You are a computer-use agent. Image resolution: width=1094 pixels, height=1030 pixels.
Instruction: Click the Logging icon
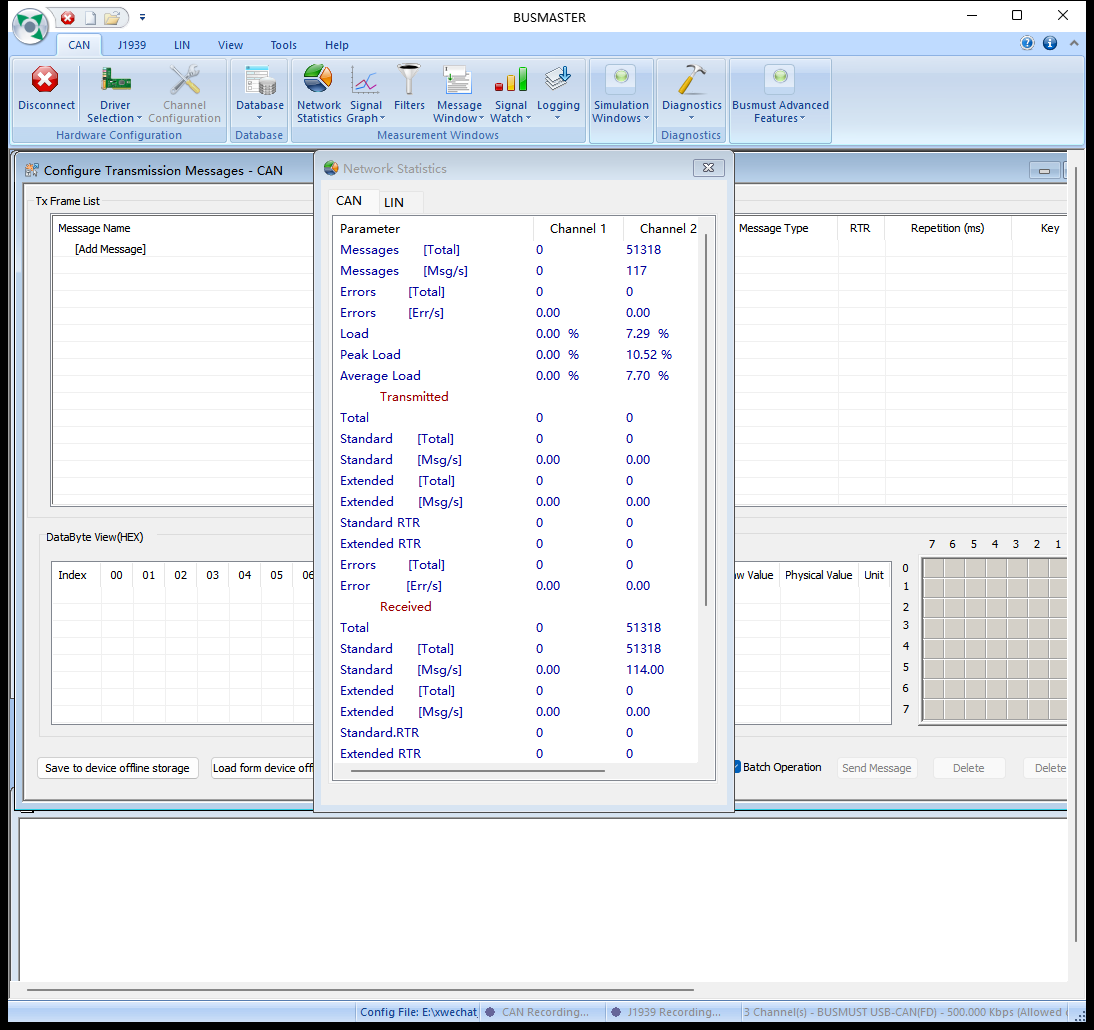click(558, 79)
